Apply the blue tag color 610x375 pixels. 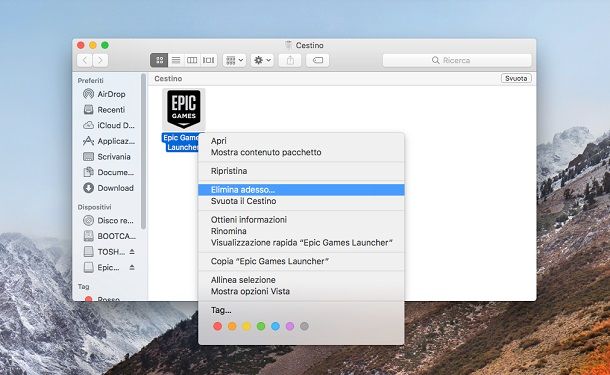point(275,326)
